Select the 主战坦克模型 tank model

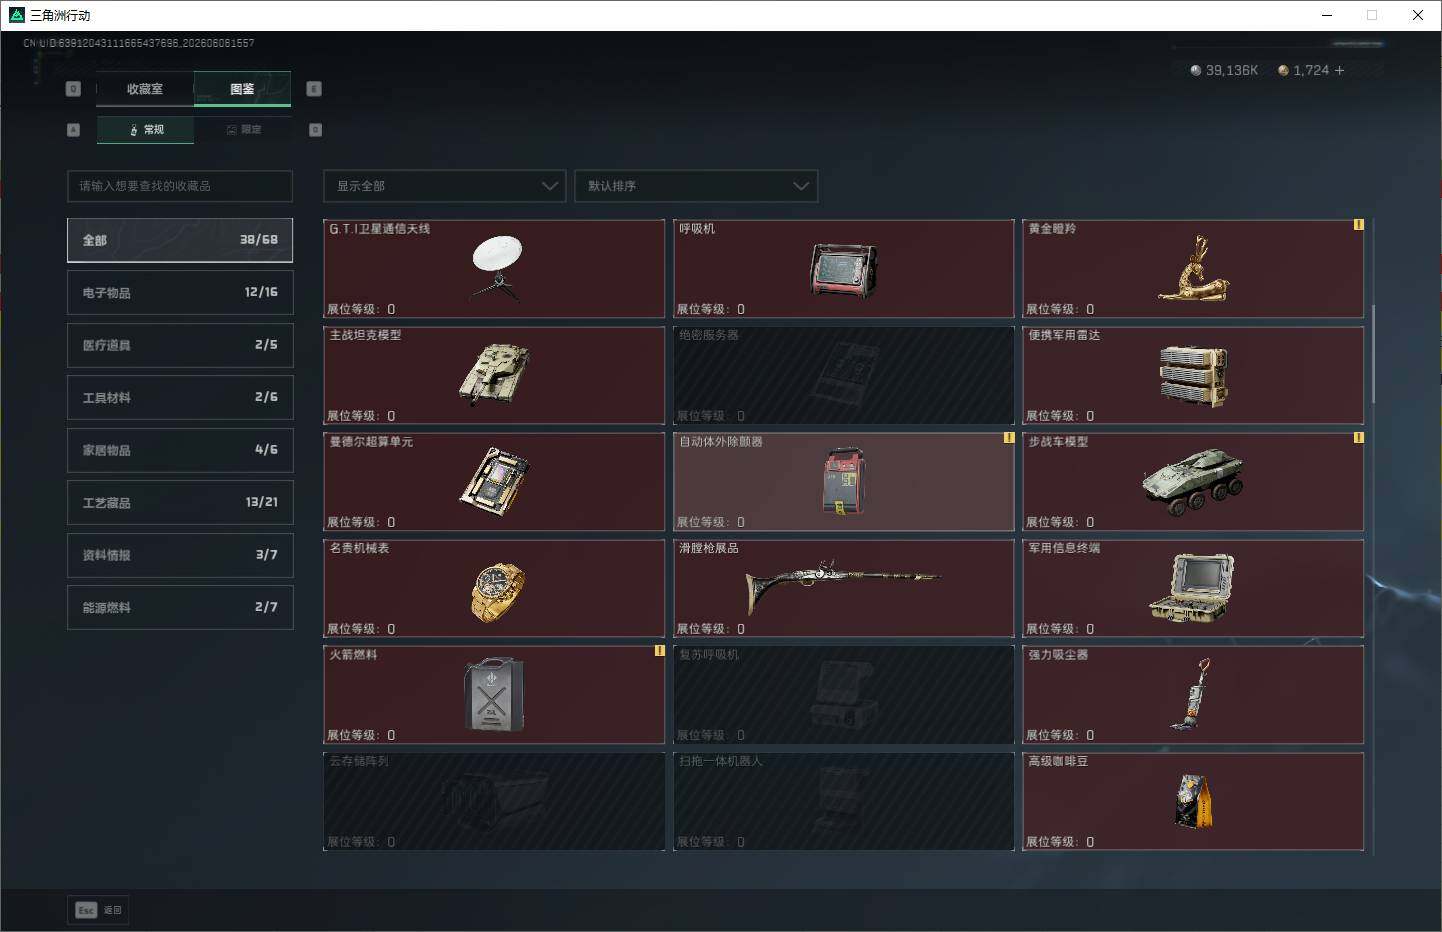click(x=494, y=375)
